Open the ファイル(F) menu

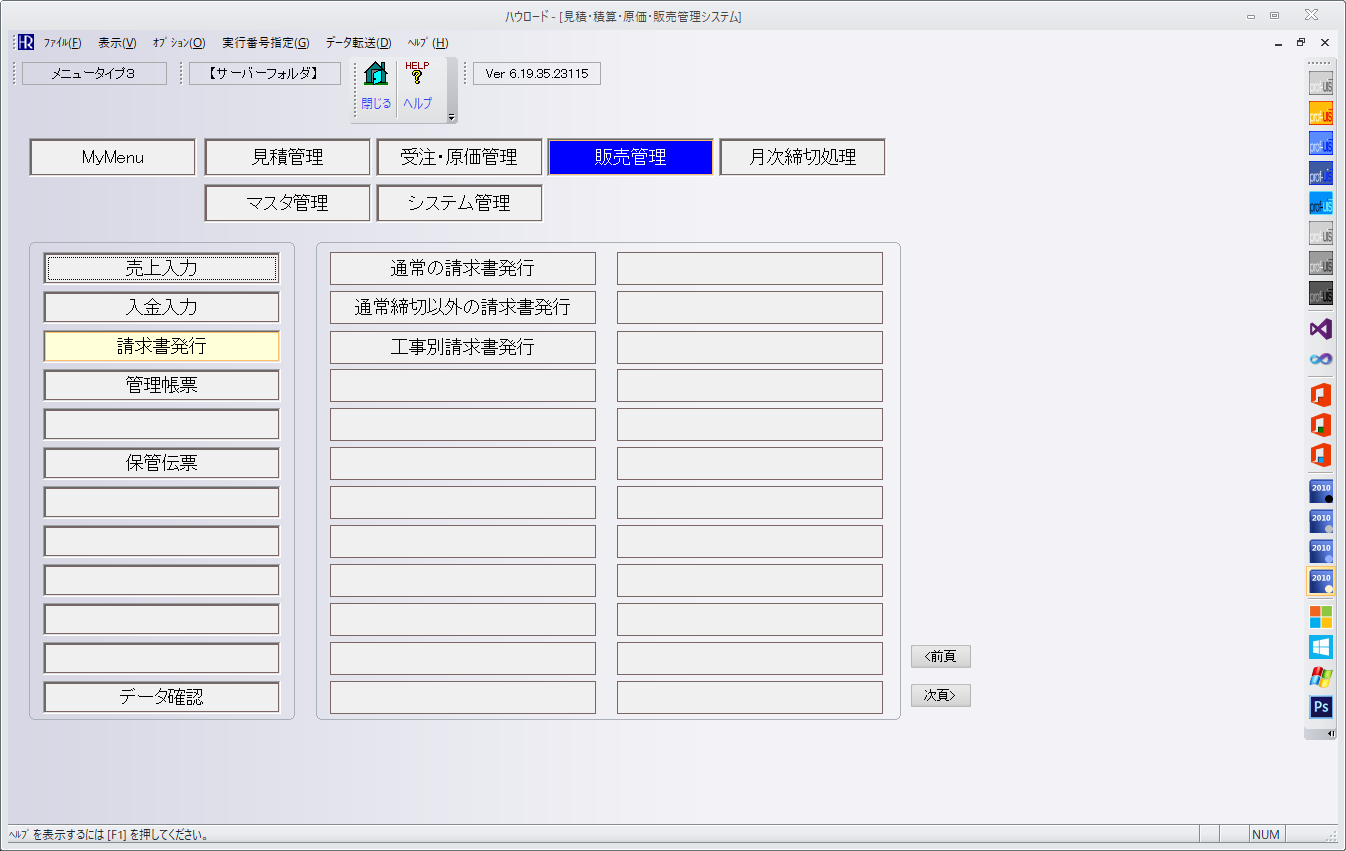click(x=62, y=43)
